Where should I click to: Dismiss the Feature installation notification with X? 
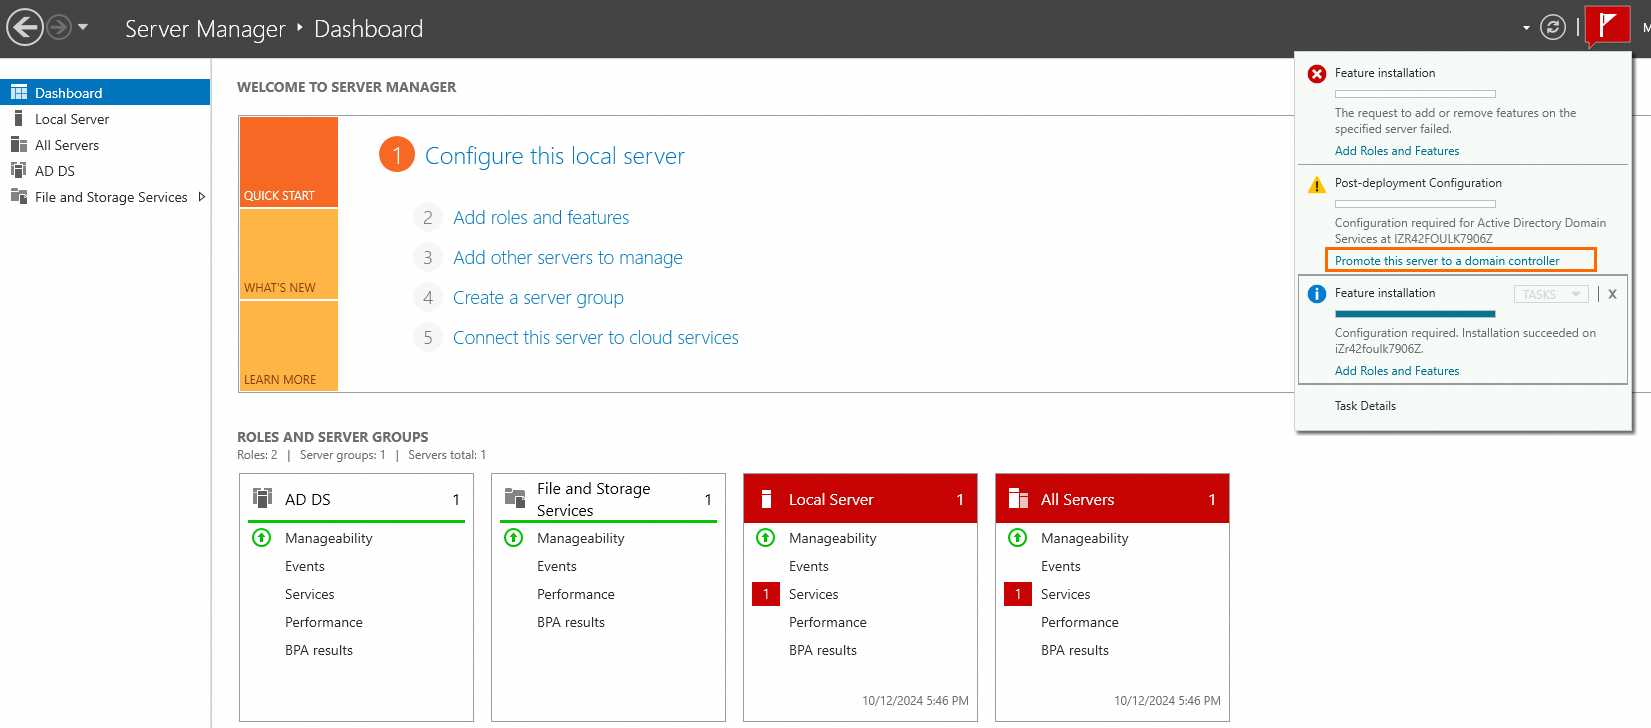[1612, 294]
